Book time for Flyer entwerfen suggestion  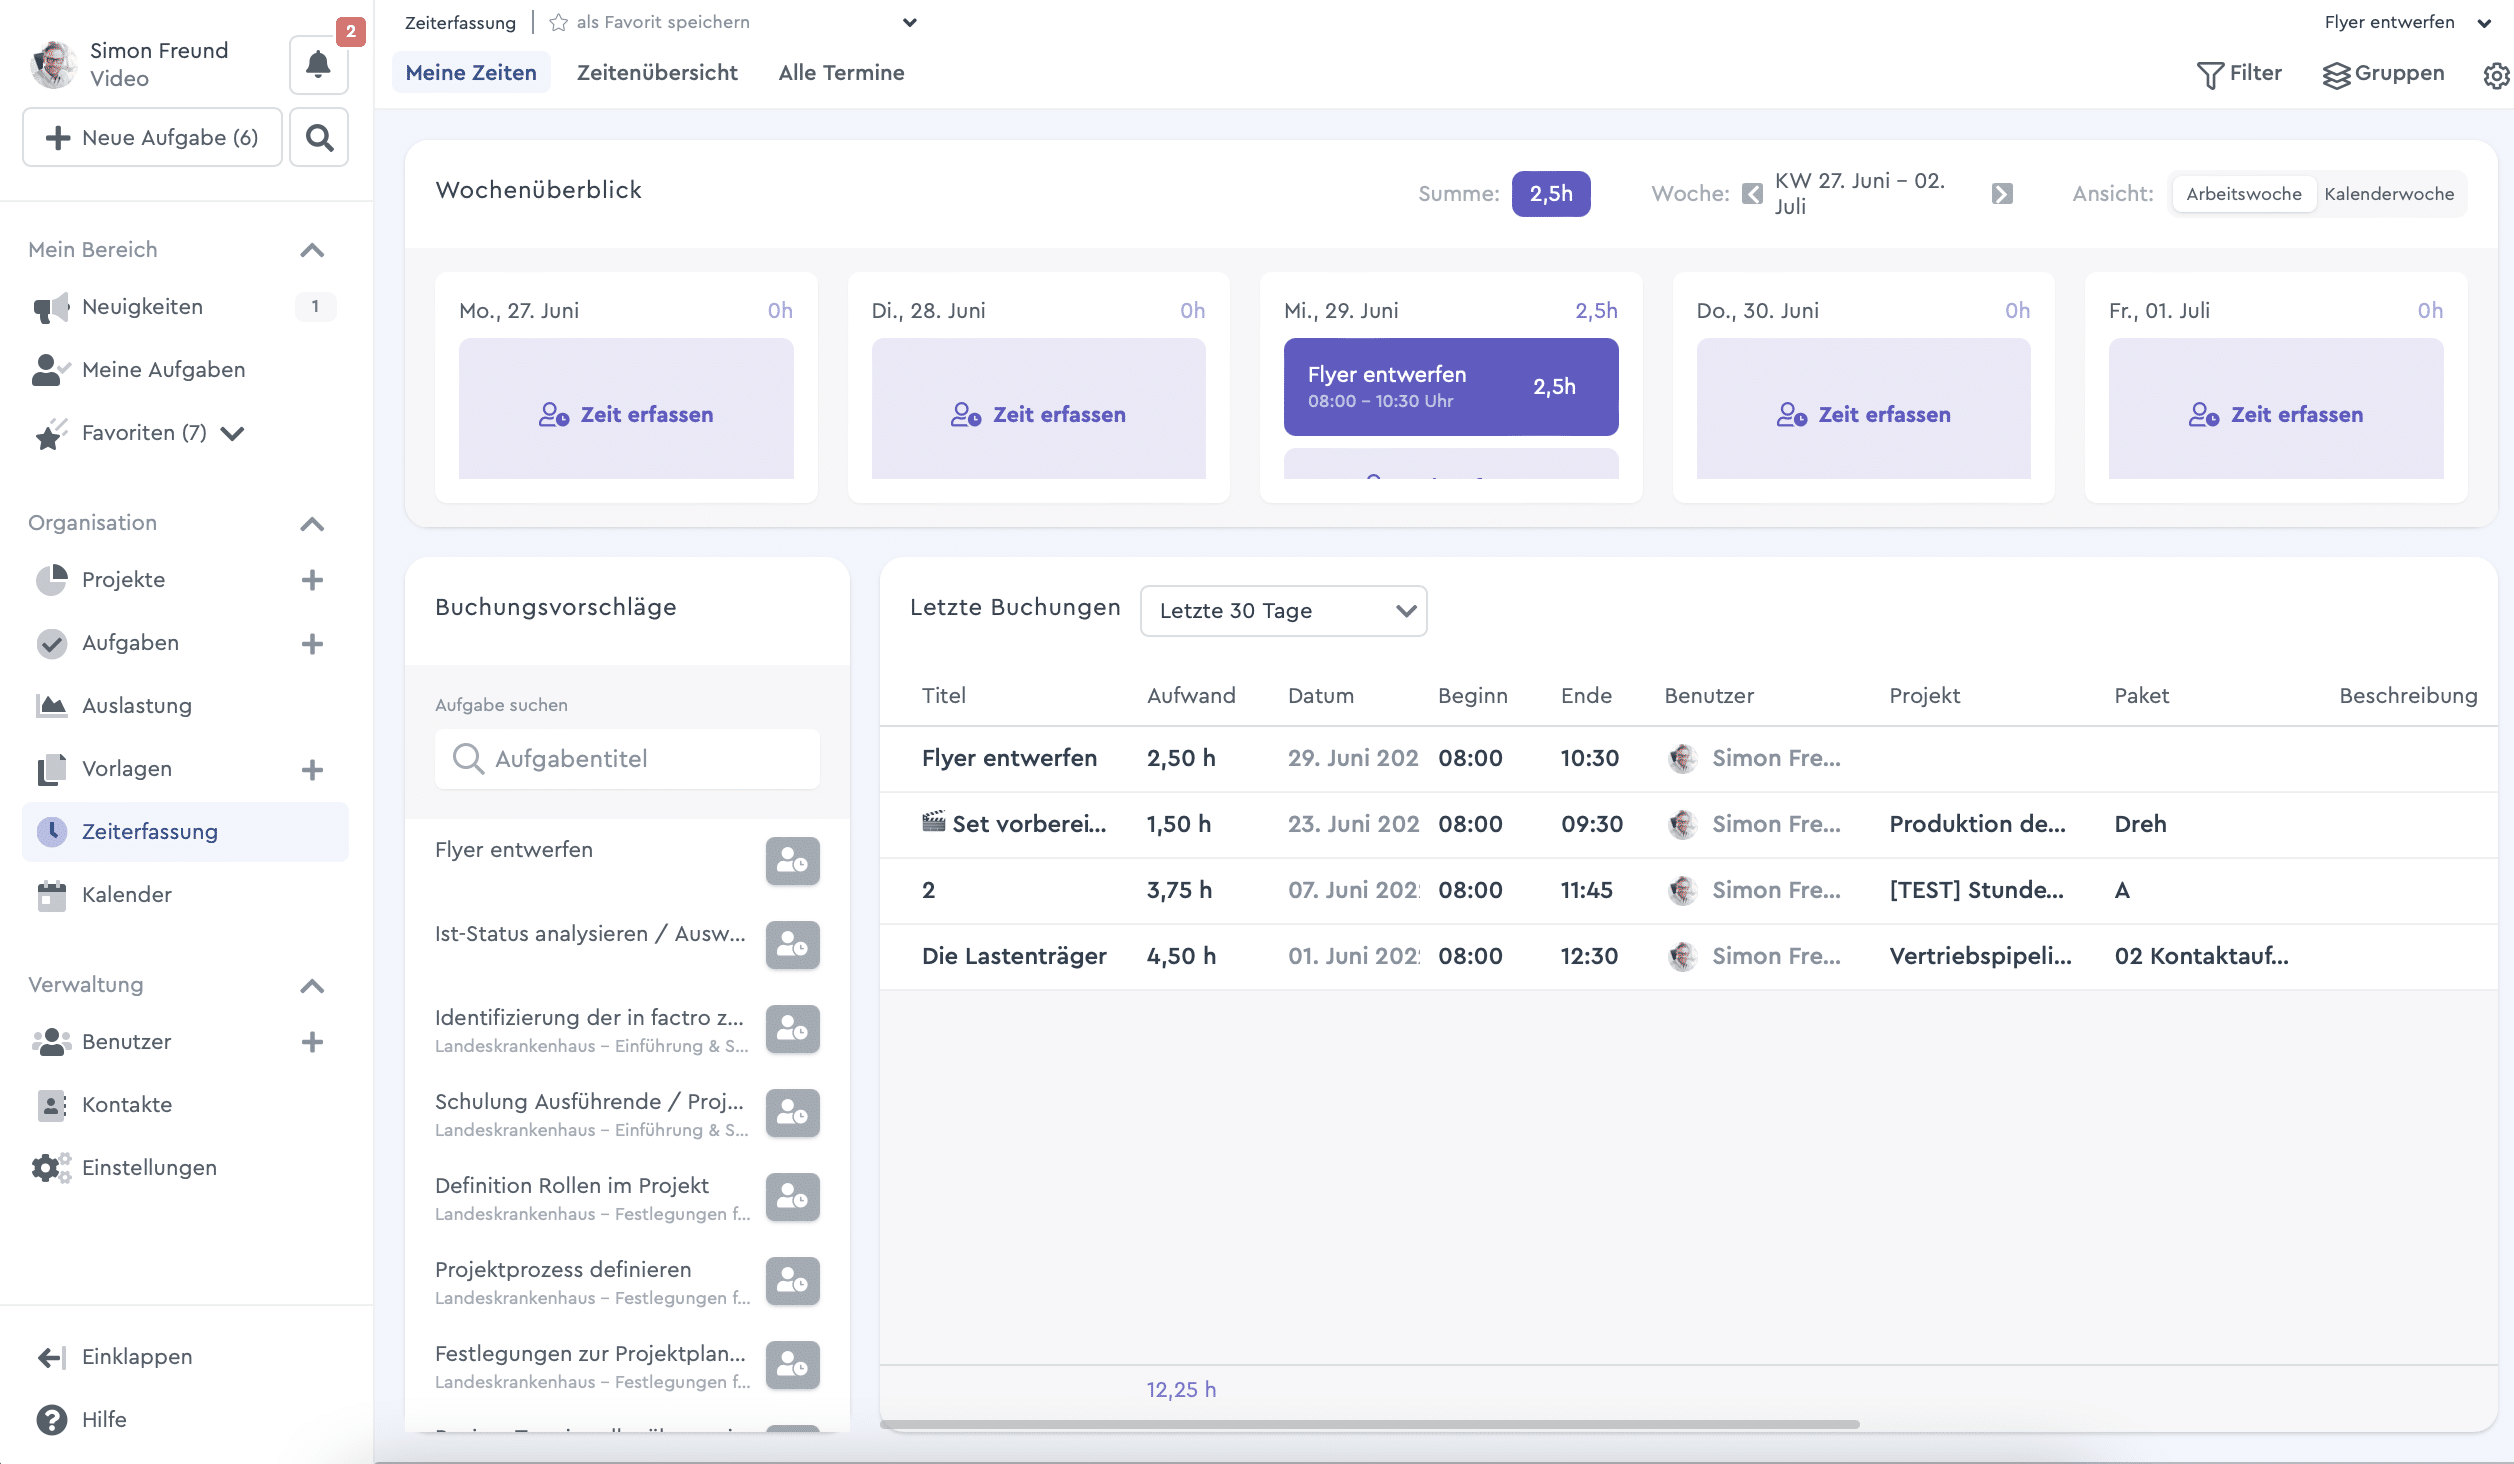[792, 861]
